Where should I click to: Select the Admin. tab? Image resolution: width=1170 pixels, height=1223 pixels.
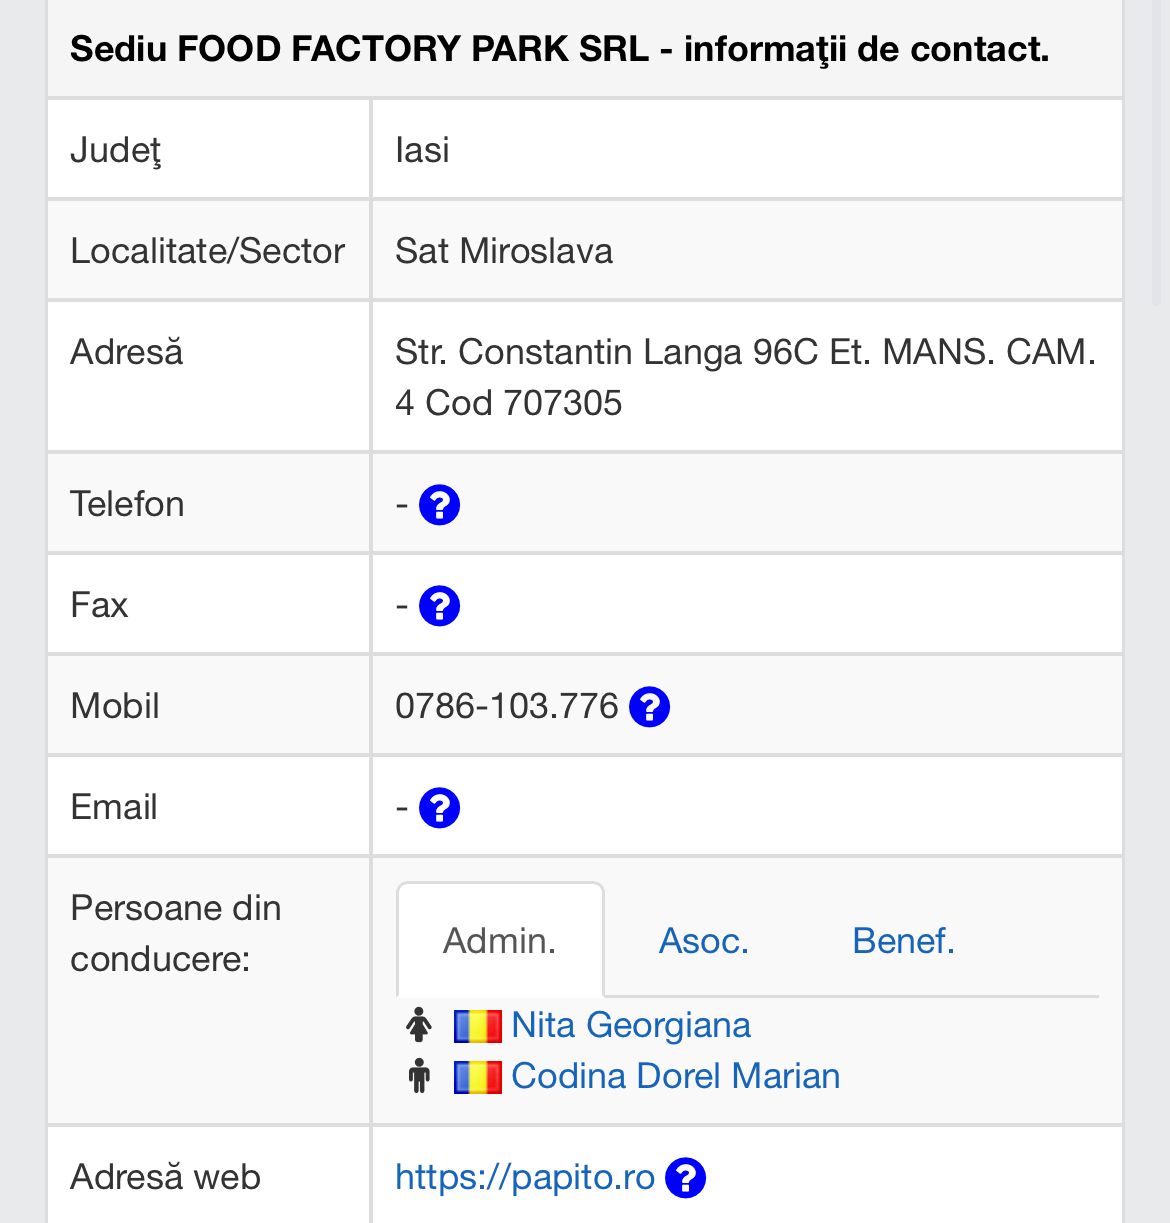500,940
